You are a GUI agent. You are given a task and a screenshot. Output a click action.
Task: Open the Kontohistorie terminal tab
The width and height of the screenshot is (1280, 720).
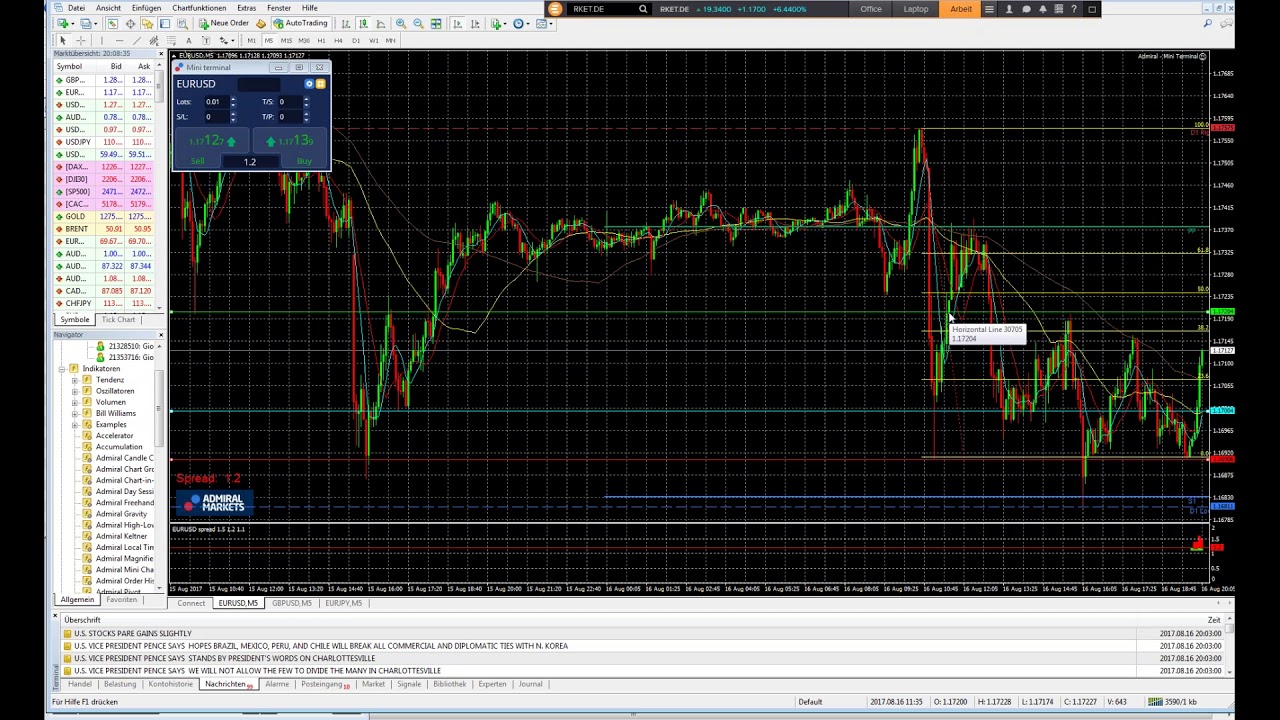(170, 684)
